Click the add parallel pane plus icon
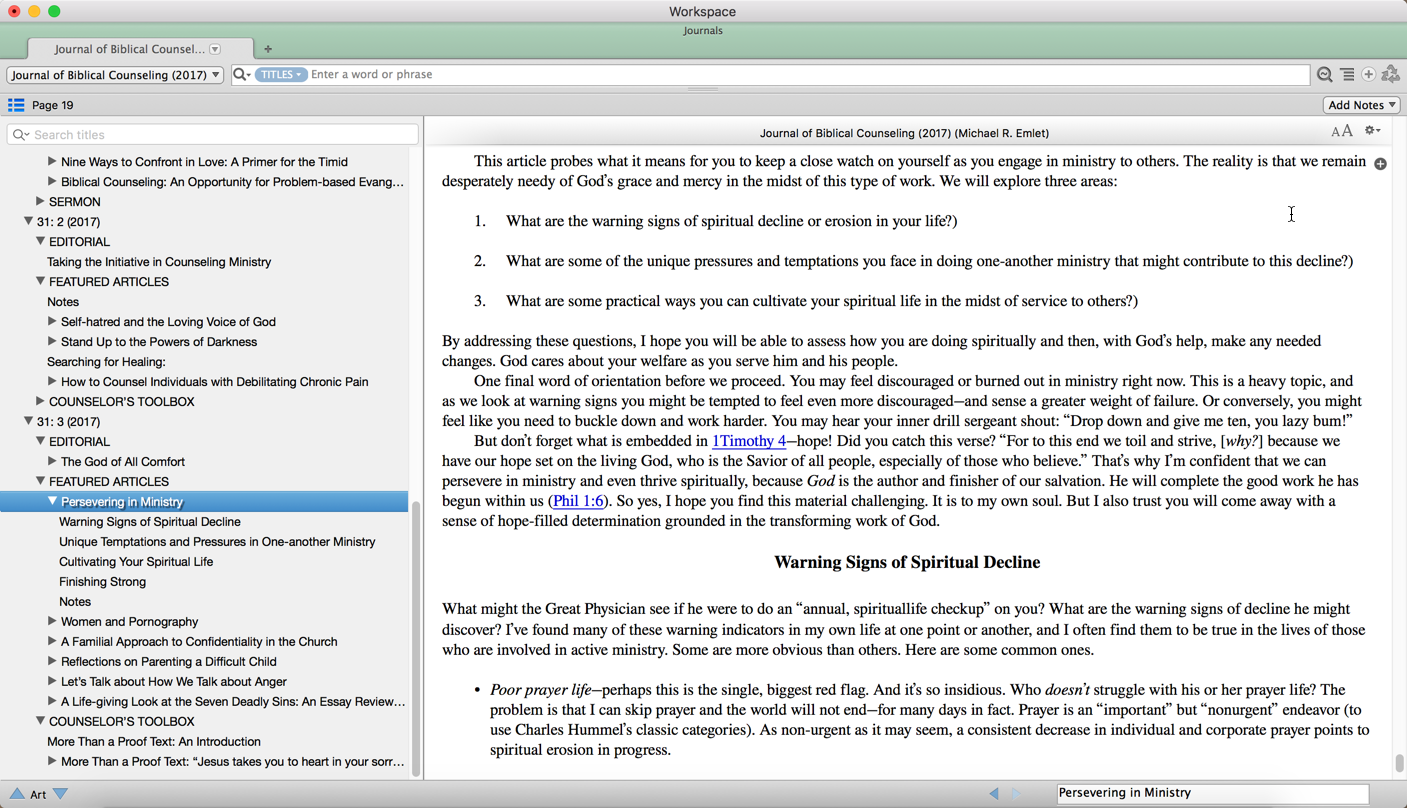The width and height of the screenshot is (1407, 808). point(1369,75)
